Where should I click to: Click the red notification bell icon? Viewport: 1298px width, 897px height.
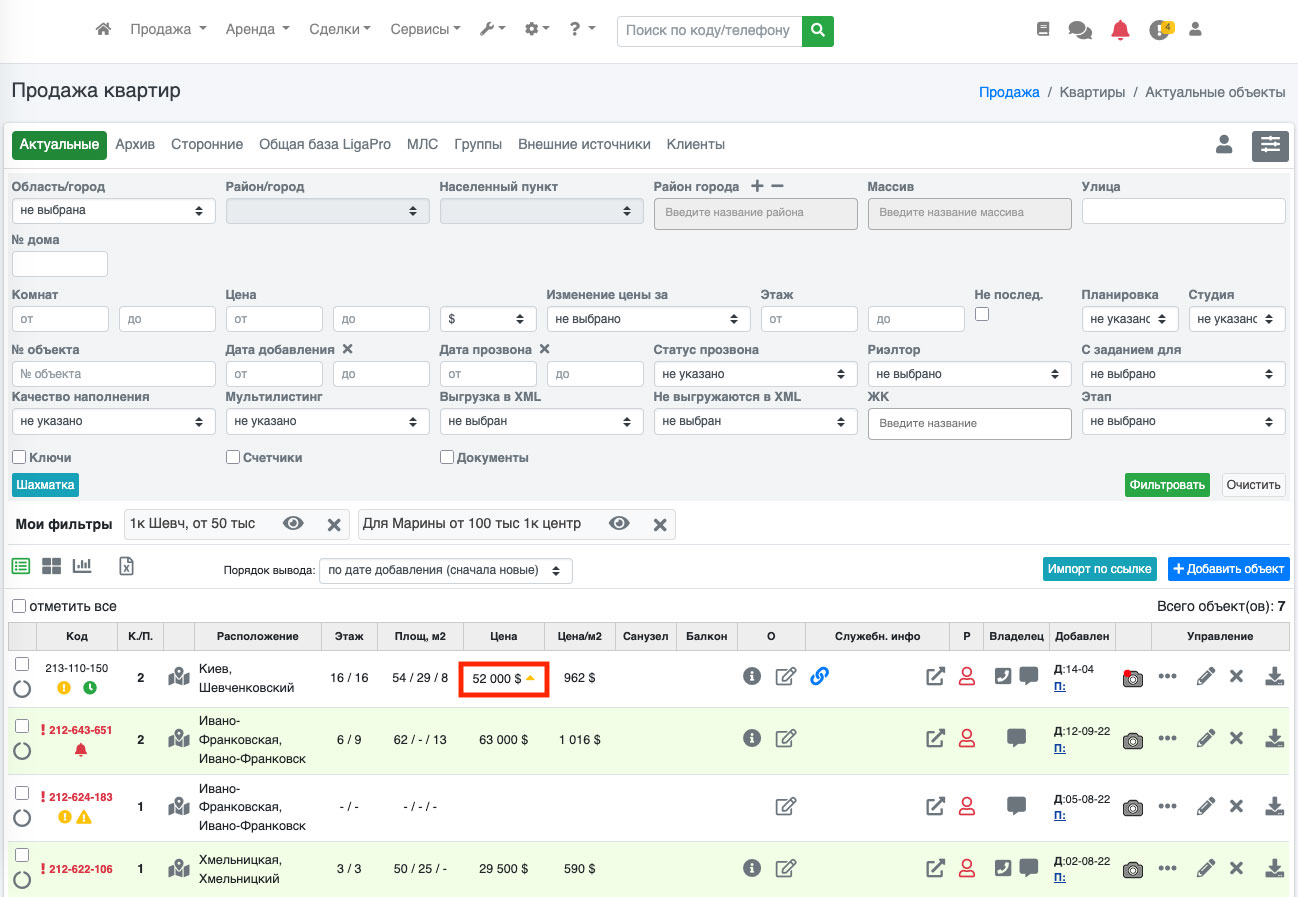(x=1120, y=30)
